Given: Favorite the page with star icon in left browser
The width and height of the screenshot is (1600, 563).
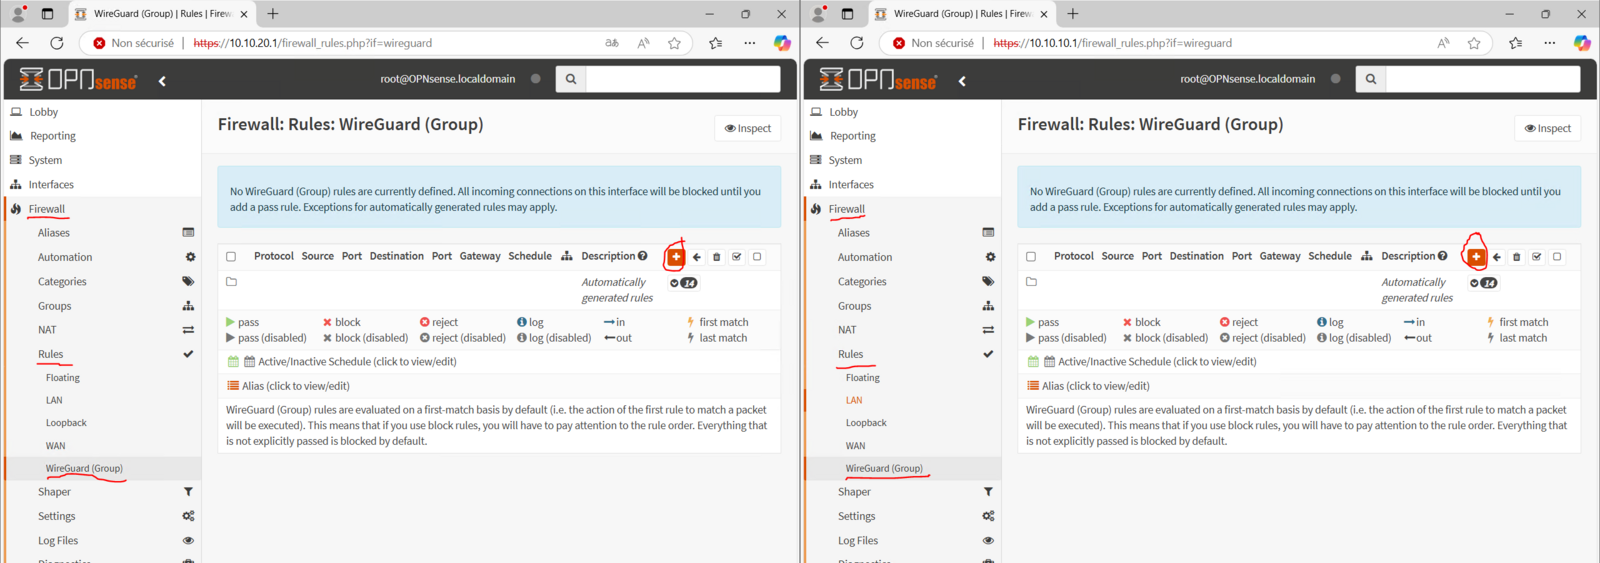Looking at the screenshot, I should coord(674,43).
